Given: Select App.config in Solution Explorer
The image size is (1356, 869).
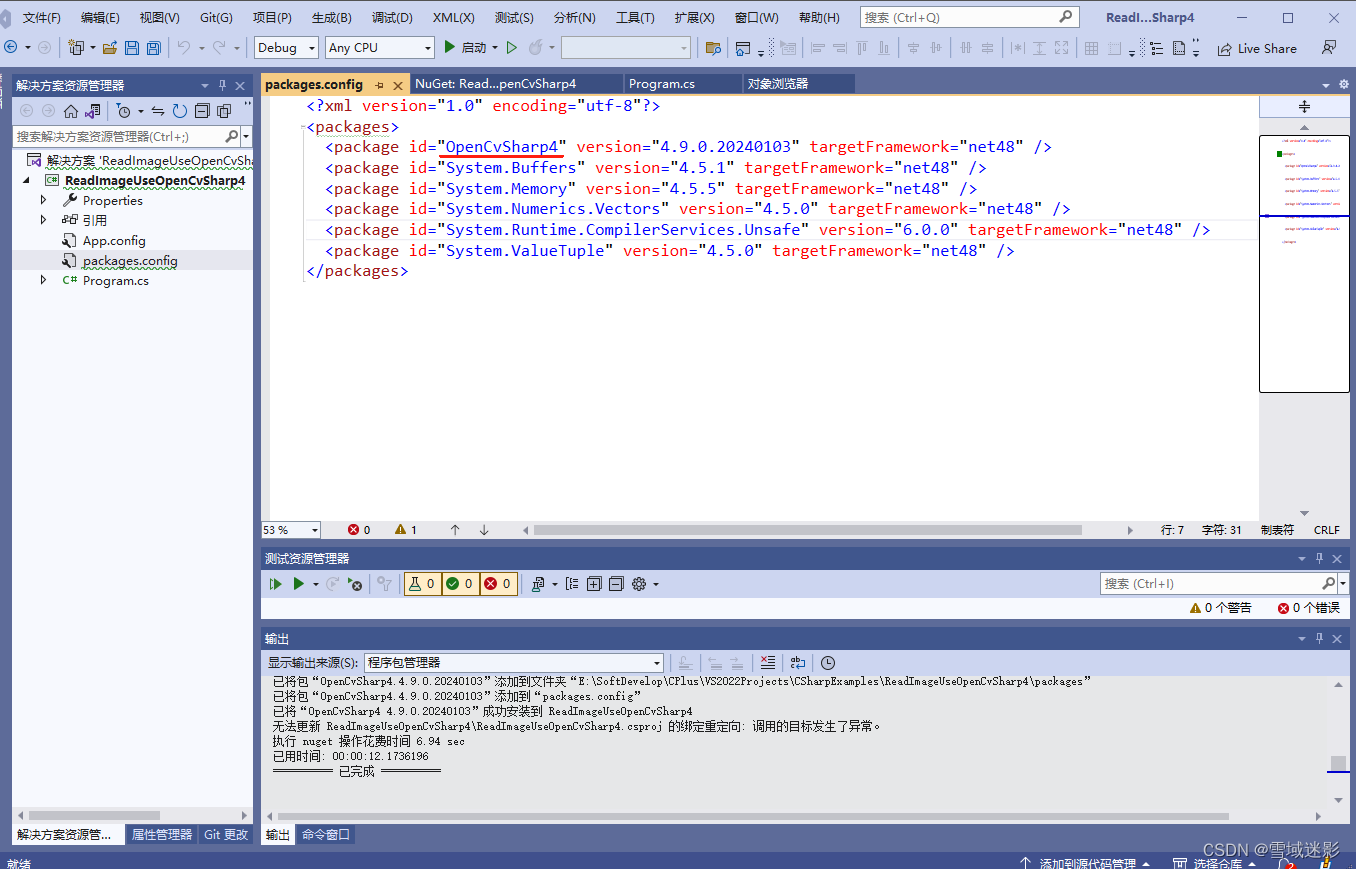Looking at the screenshot, I should (x=114, y=240).
